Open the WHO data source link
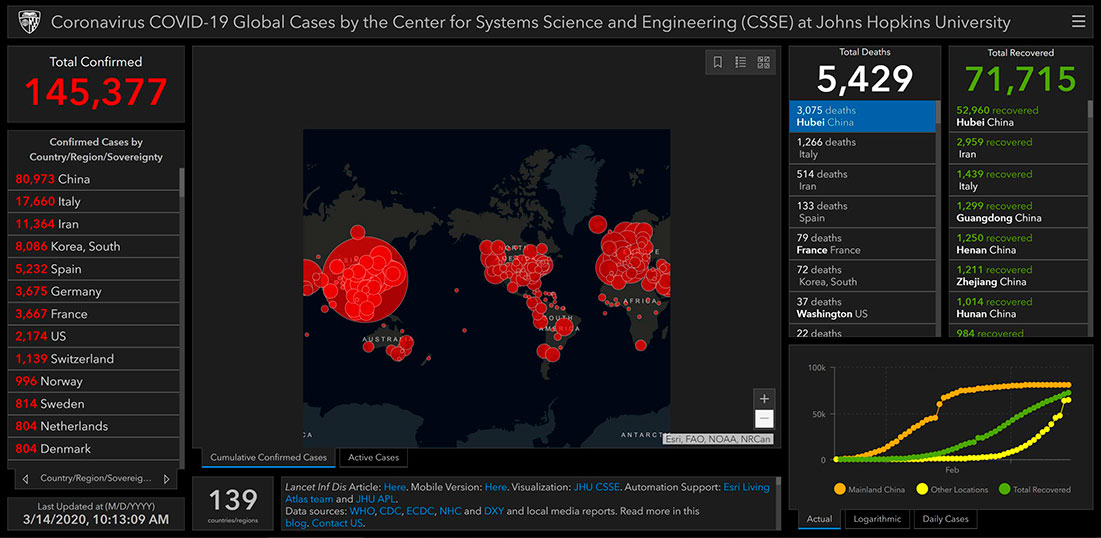 (362, 511)
